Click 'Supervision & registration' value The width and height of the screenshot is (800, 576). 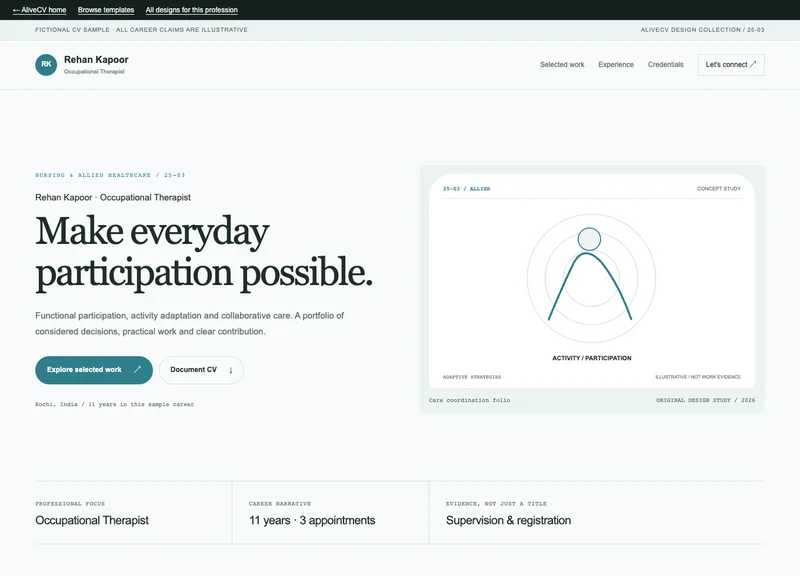tap(508, 520)
